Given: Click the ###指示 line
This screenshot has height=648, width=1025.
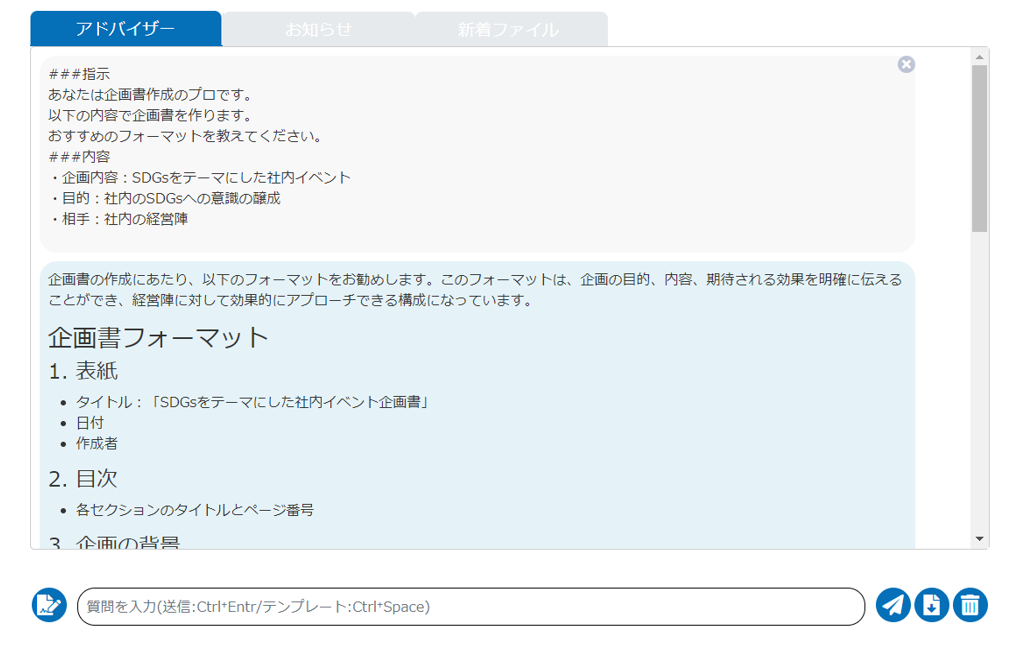Looking at the screenshot, I should pyautogui.click(x=79, y=74).
